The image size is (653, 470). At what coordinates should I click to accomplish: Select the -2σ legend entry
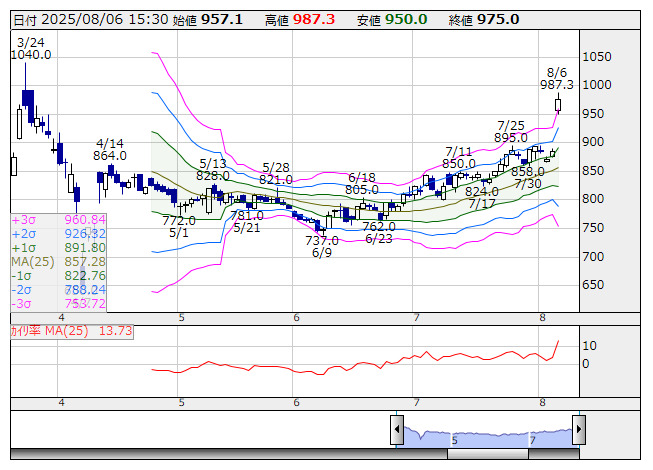(58, 290)
